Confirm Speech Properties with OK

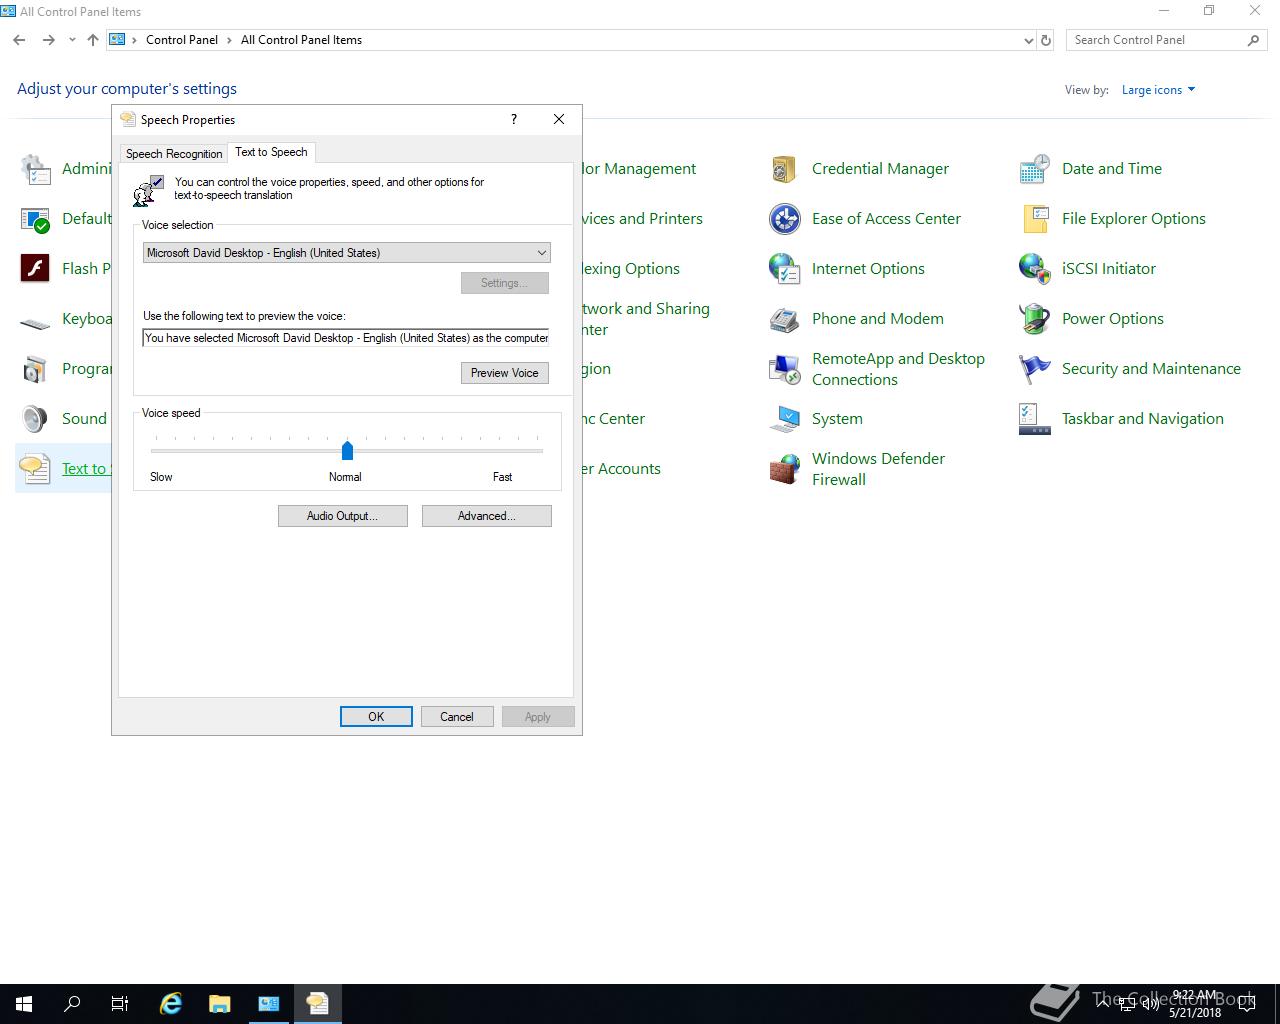pyautogui.click(x=376, y=717)
